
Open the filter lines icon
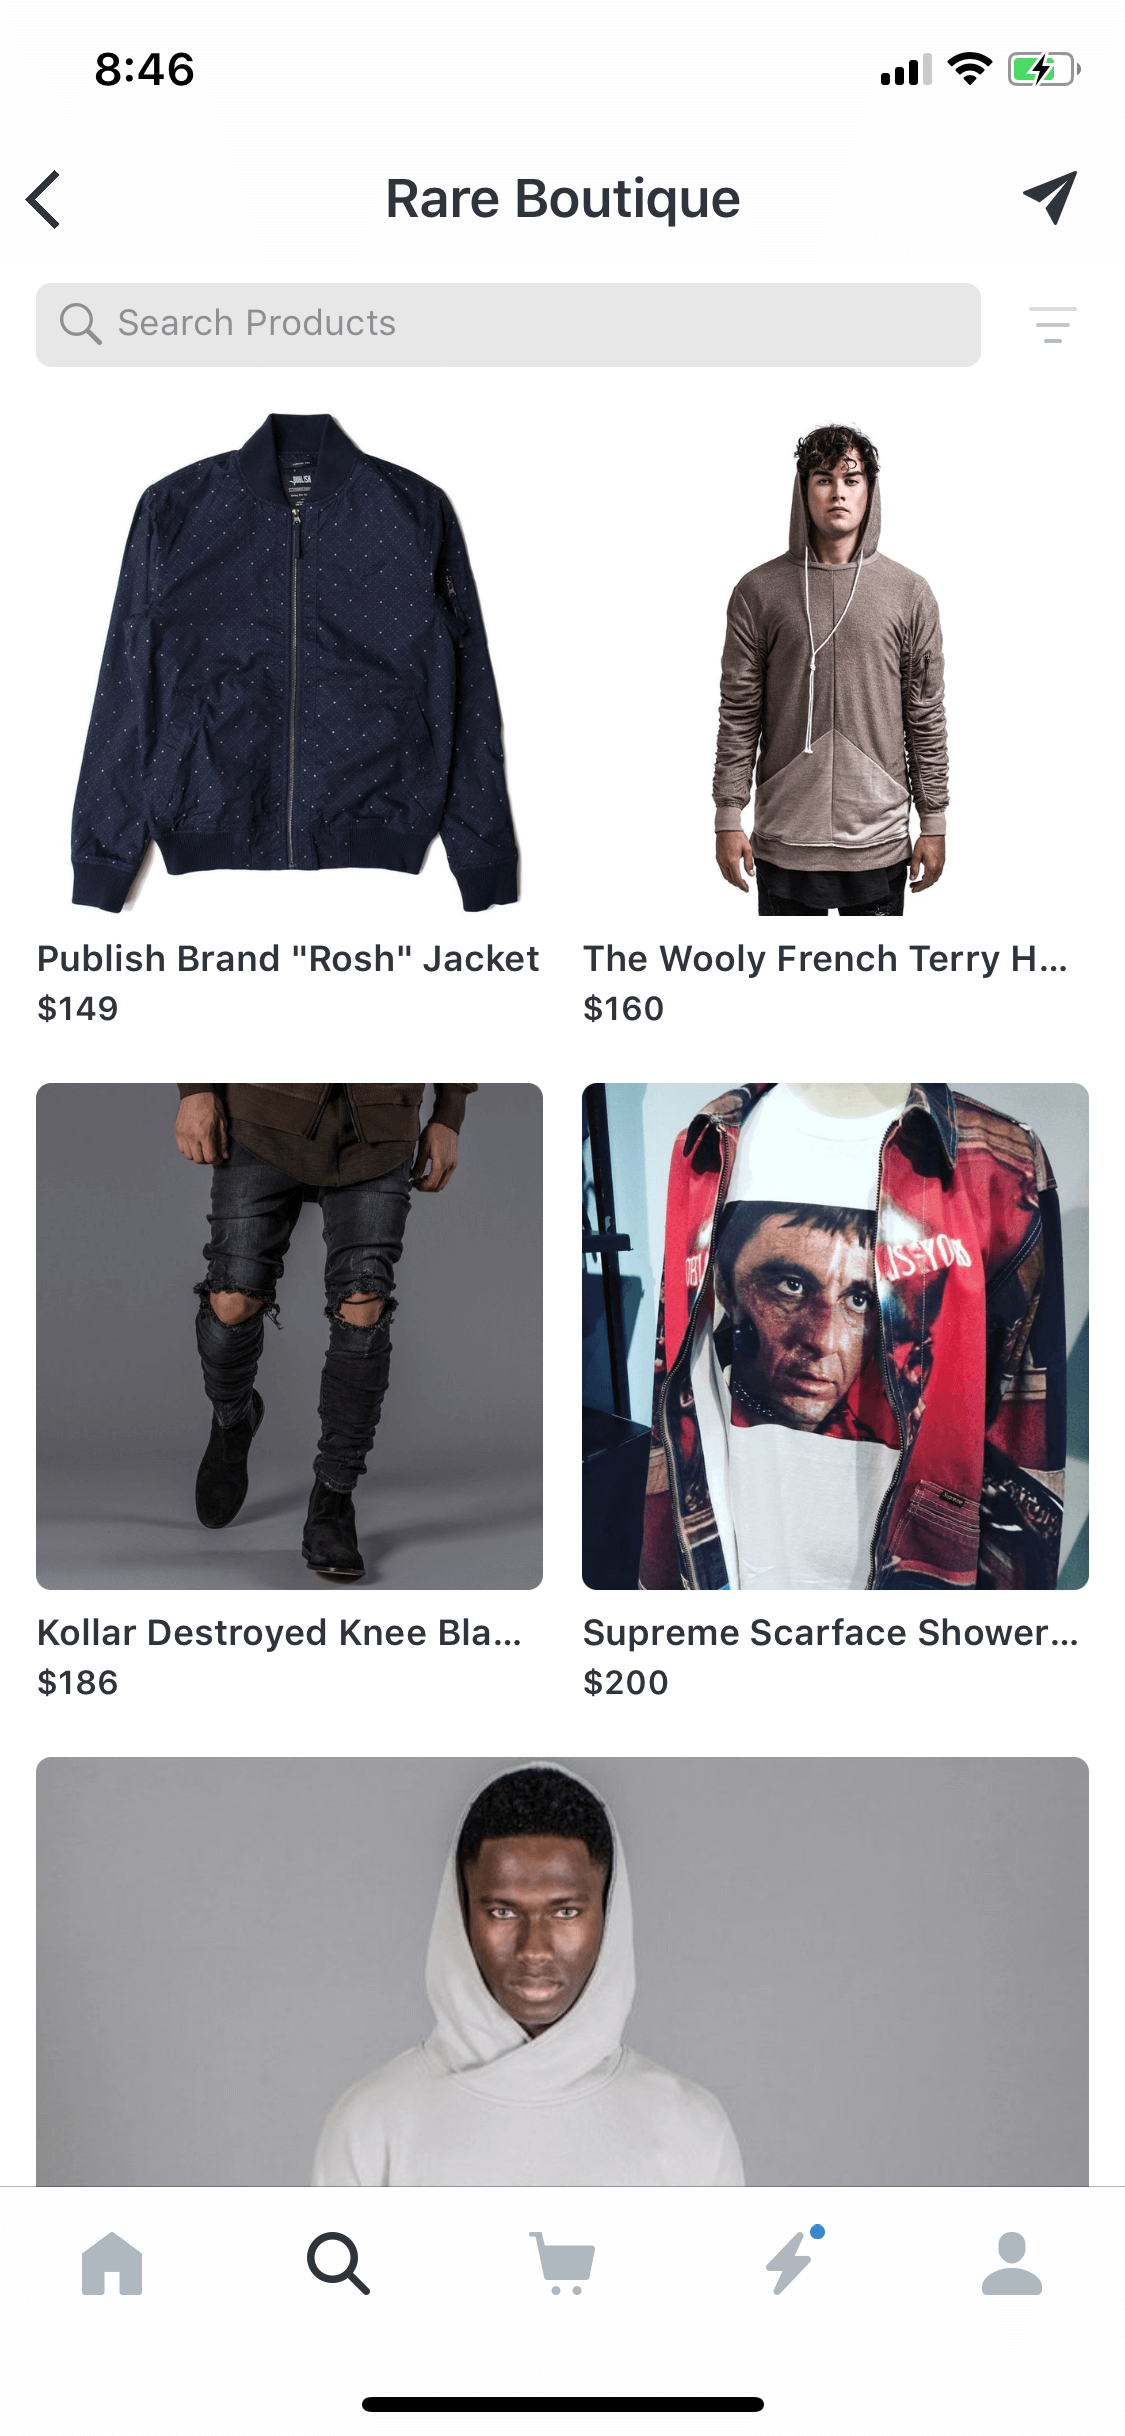pyautogui.click(x=1053, y=325)
